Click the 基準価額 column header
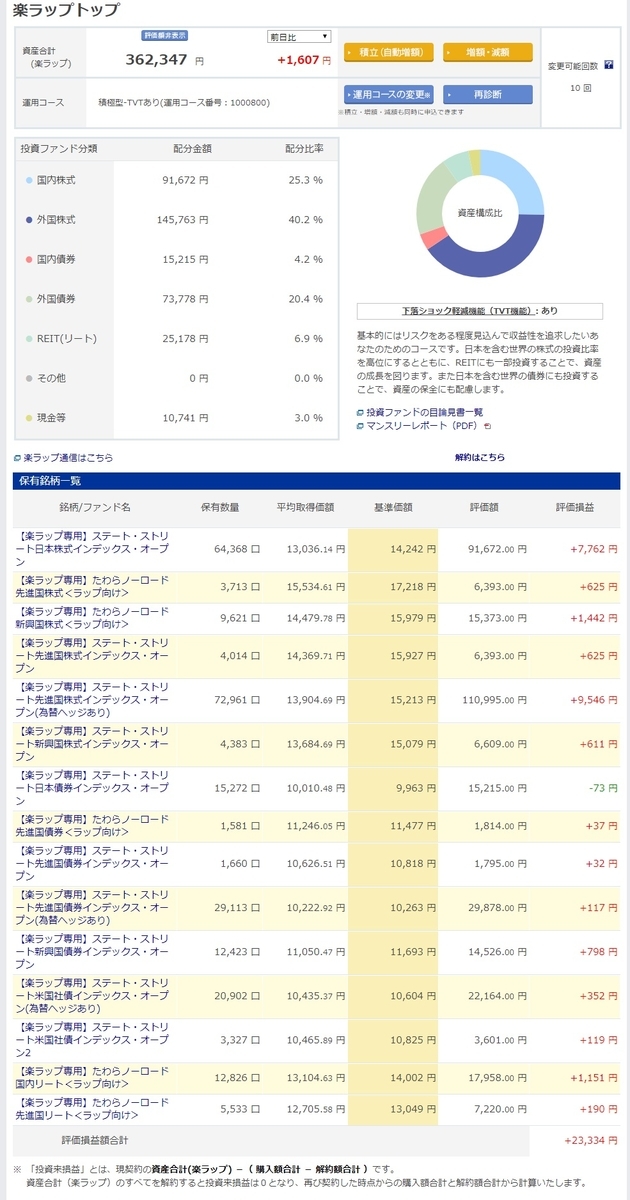This screenshot has width=630, height=1200. tap(392, 508)
